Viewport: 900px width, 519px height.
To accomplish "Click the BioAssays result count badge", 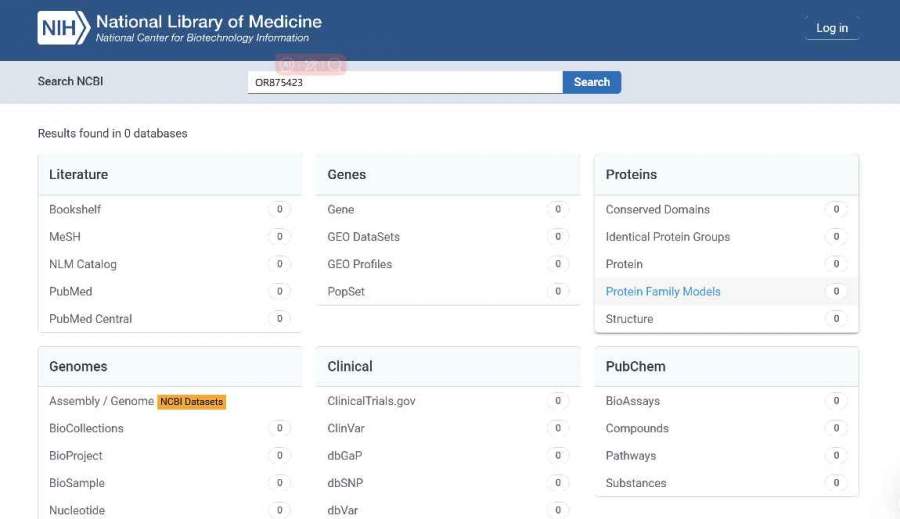I will tap(836, 401).
